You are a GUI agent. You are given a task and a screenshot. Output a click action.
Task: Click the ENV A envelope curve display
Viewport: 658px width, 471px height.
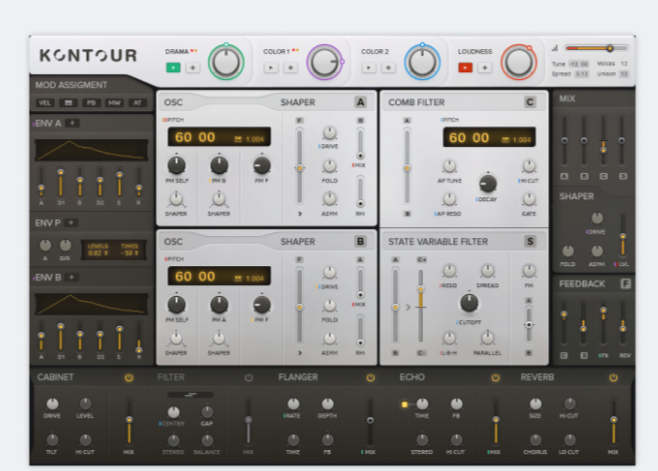coord(91,150)
